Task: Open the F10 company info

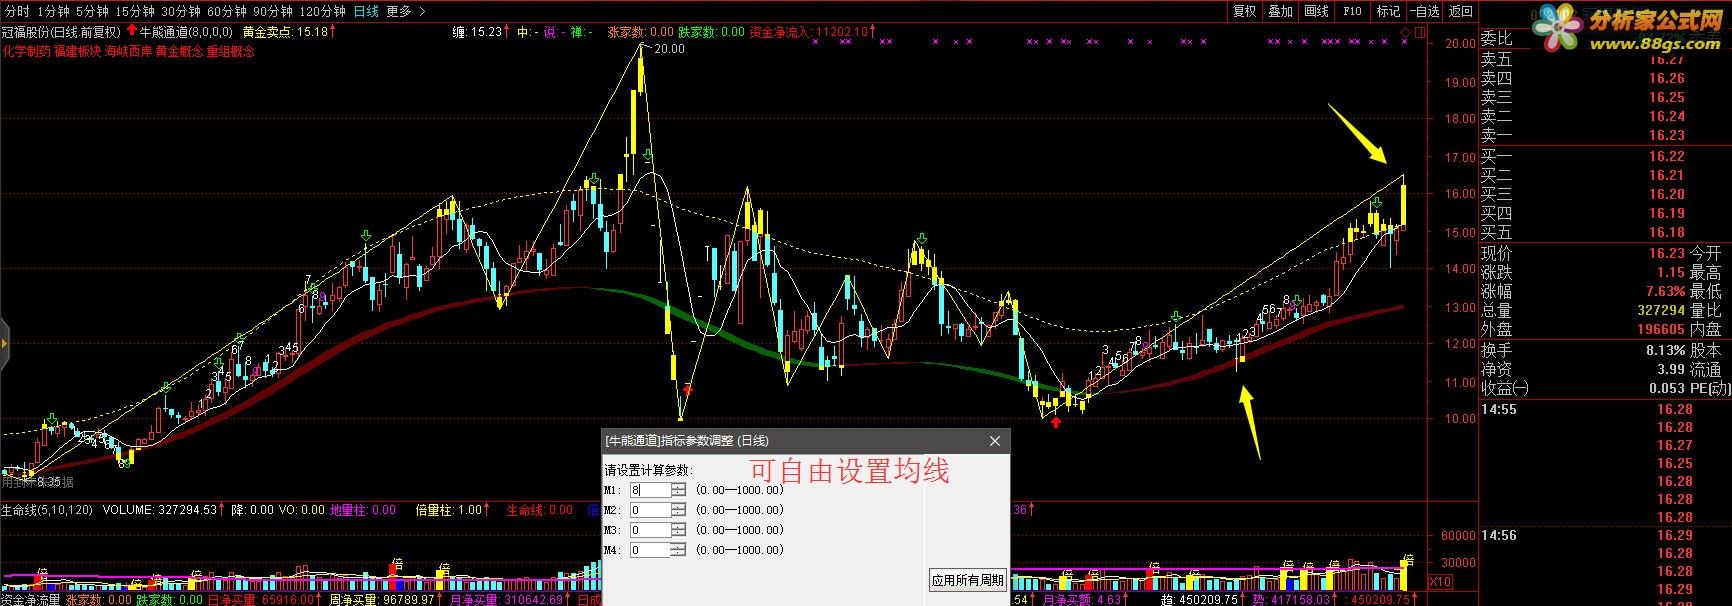Action: point(1352,11)
